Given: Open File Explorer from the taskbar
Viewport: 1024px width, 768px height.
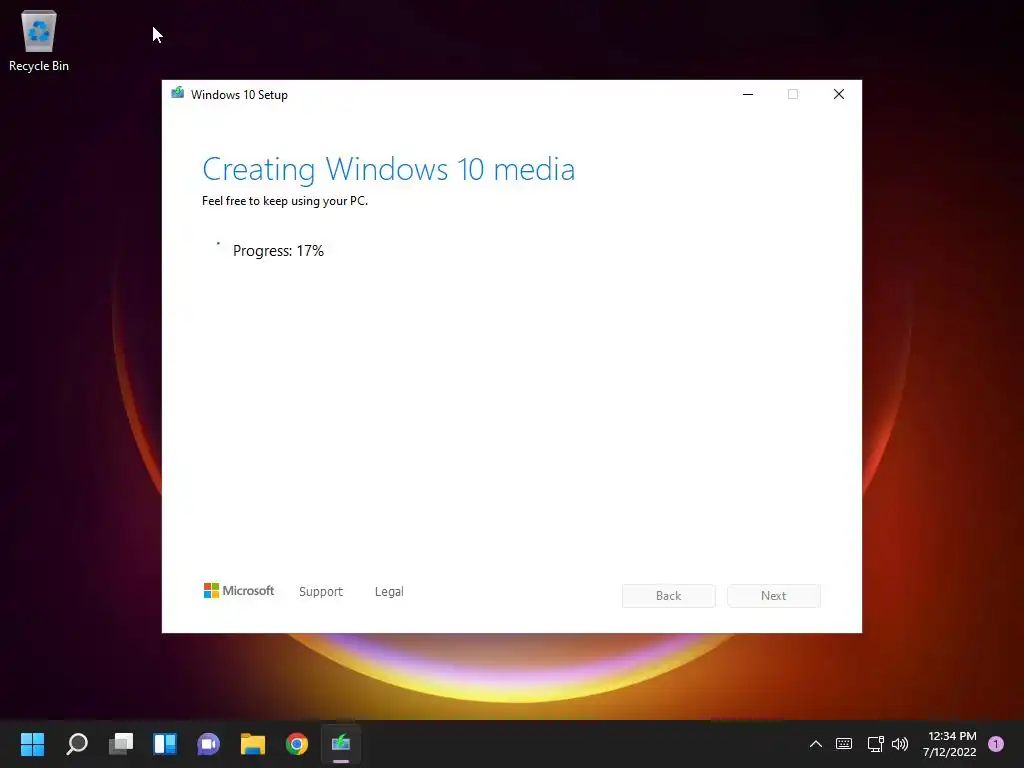Looking at the screenshot, I should 253,743.
